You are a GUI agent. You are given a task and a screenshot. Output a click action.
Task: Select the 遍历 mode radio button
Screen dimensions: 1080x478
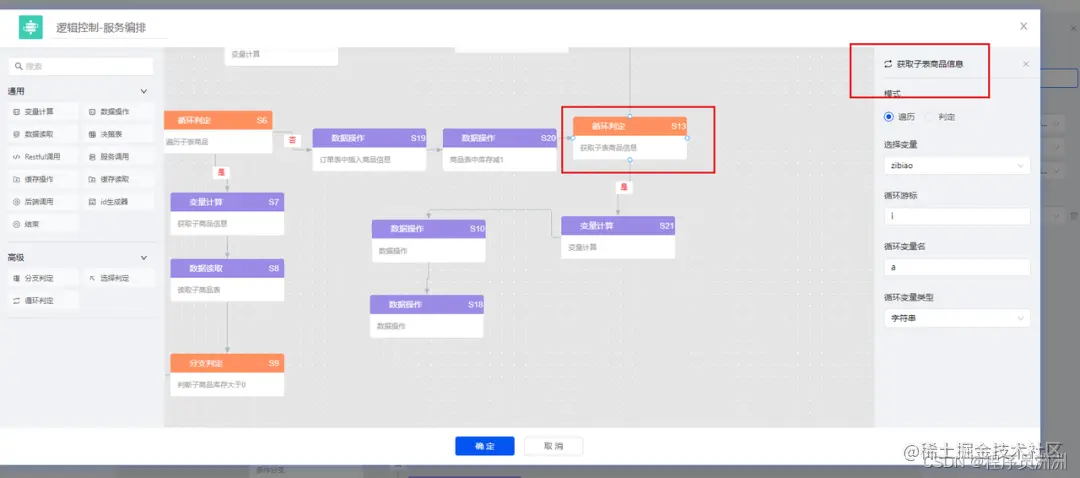coord(889,117)
